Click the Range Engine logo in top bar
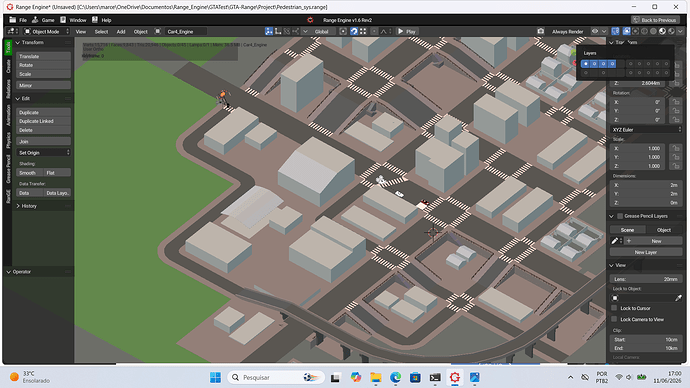Image resolution: width=690 pixels, height=388 pixels. coord(310,20)
